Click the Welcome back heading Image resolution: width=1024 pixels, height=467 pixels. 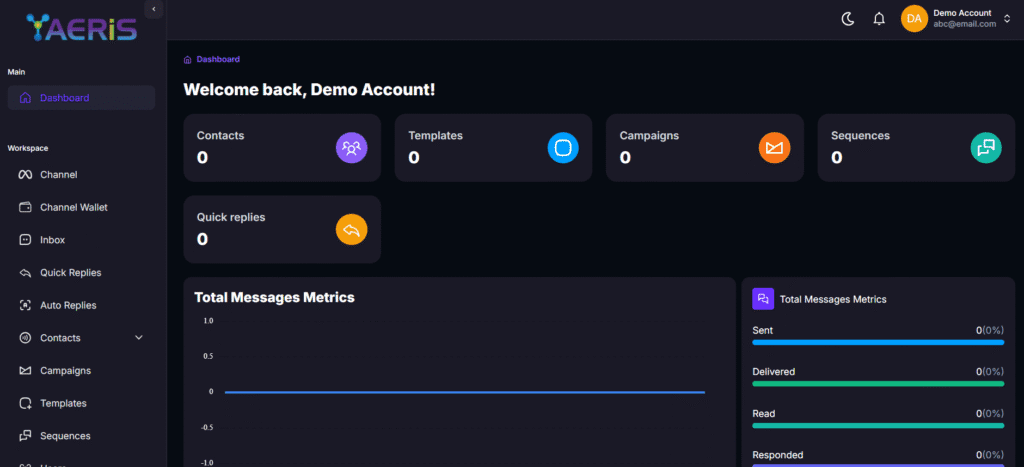tap(310, 89)
